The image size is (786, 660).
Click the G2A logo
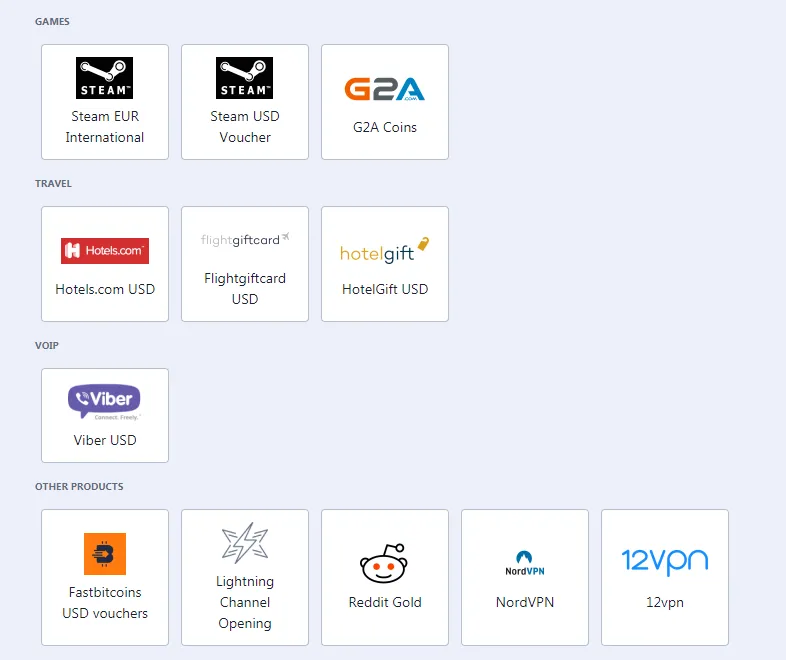point(384,89)
